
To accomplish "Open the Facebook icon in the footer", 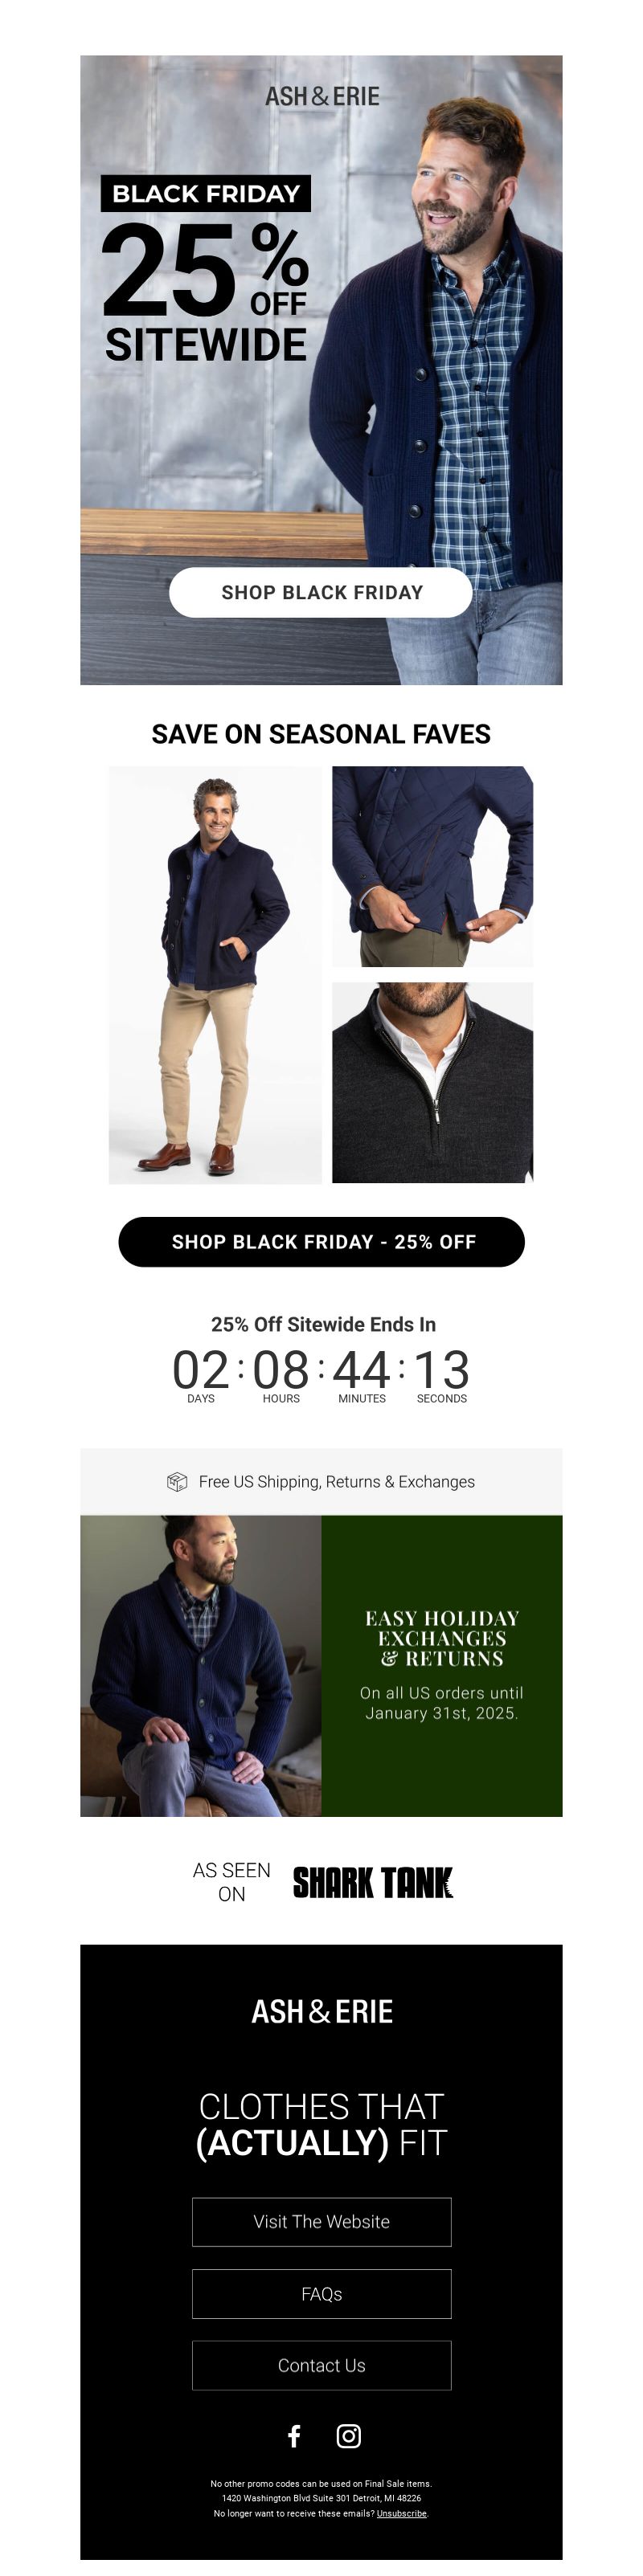I will click(x=294, y=2436).
